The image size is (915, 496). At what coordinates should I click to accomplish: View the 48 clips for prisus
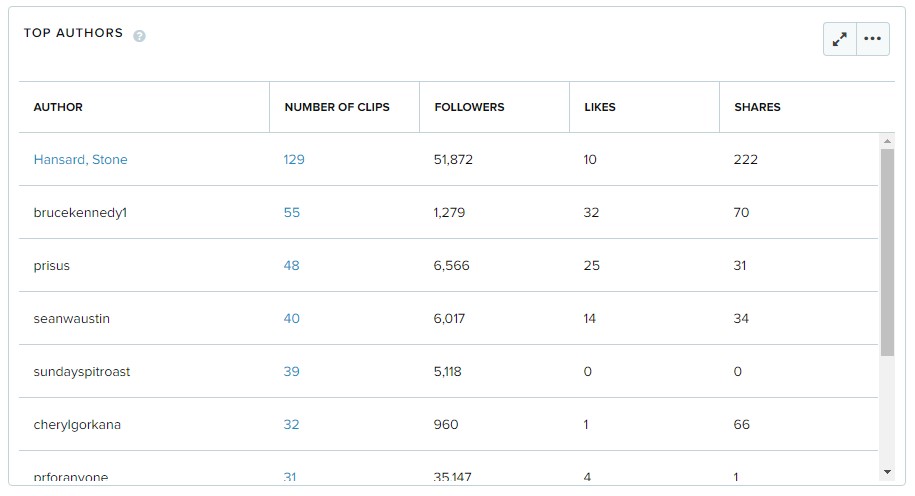[x=292, y=266]
